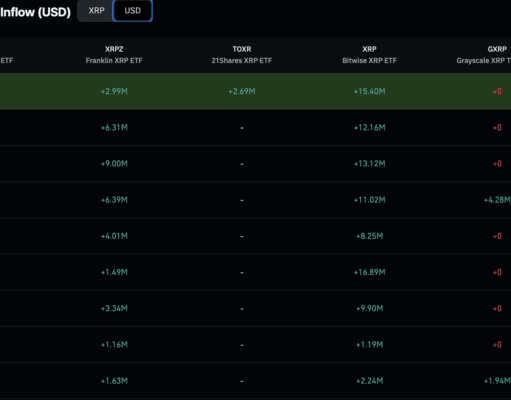Click the +6.31M value in XRPZ column
The height and width of the screenshot is (400, 511).
[x=114, y=128]
